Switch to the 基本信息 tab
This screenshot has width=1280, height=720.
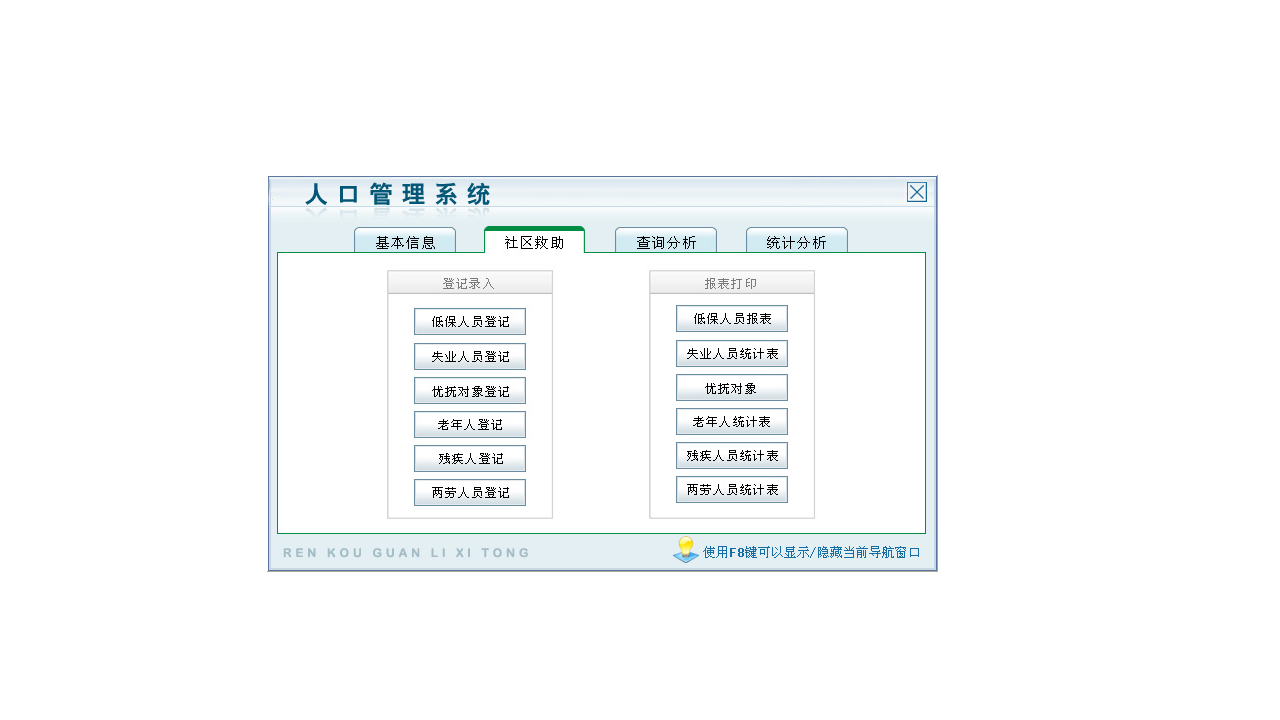pos(406,241)
